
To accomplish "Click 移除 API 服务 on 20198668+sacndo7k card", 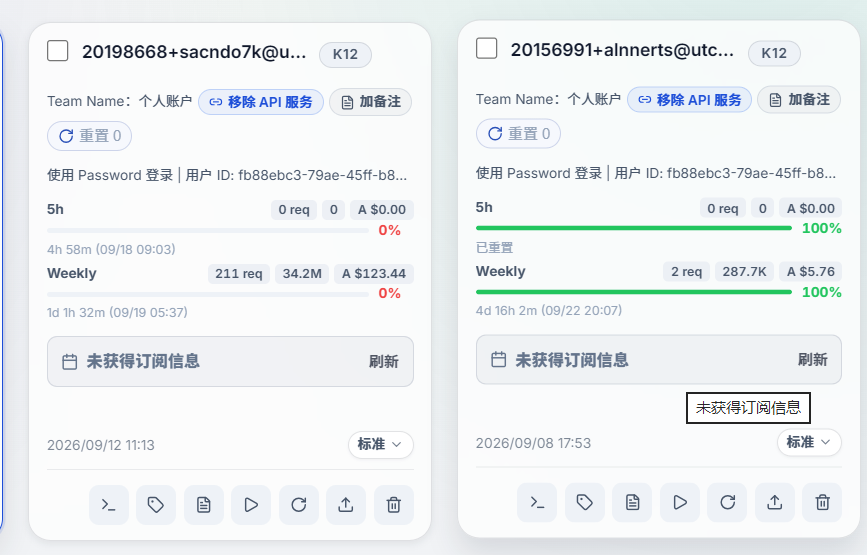I will (x=261, y=102).
